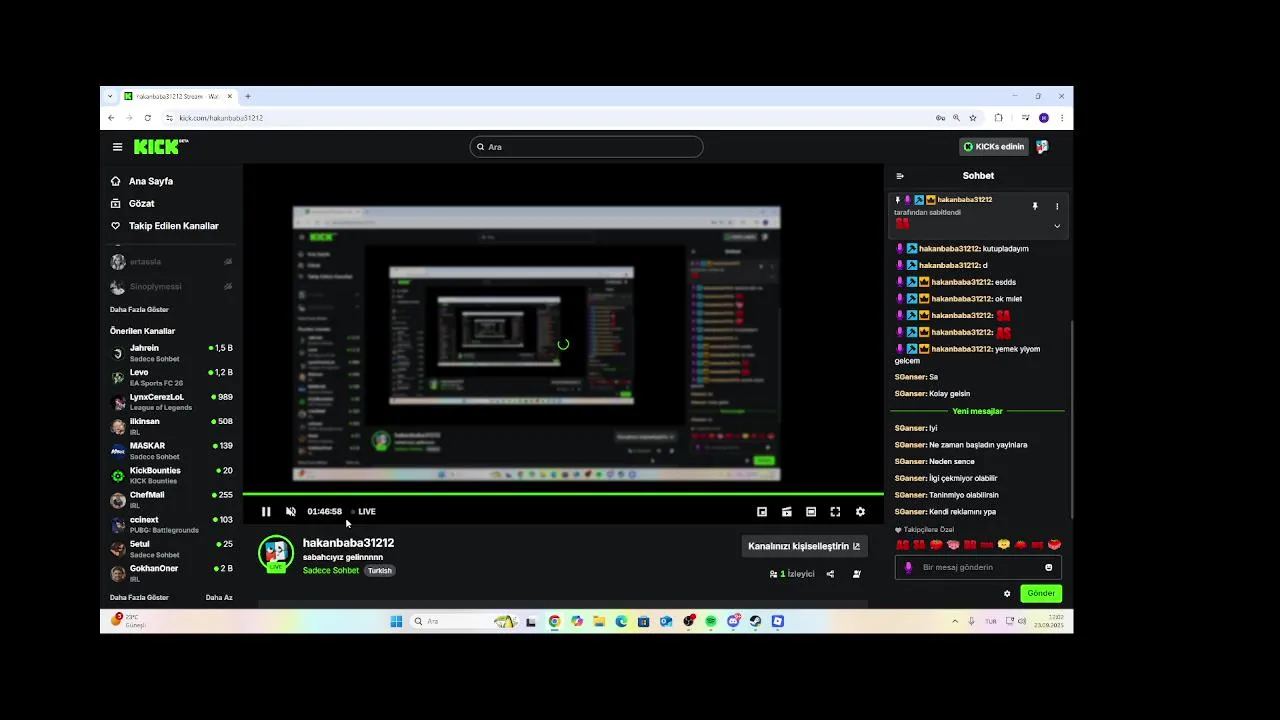Open the KickBounties channel

tap(171, 475)
